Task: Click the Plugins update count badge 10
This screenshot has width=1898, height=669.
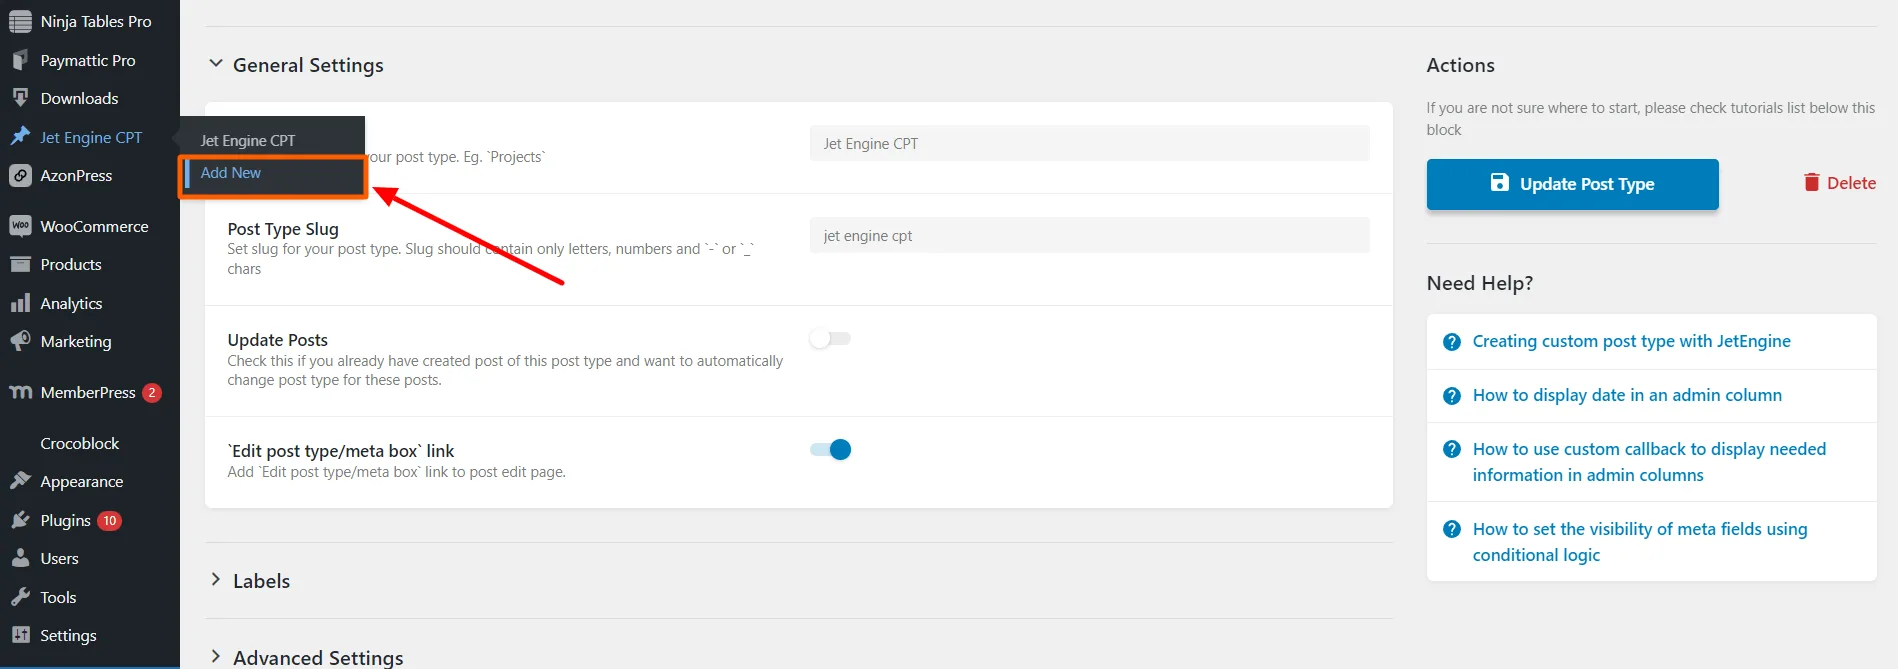Action: 110,520
